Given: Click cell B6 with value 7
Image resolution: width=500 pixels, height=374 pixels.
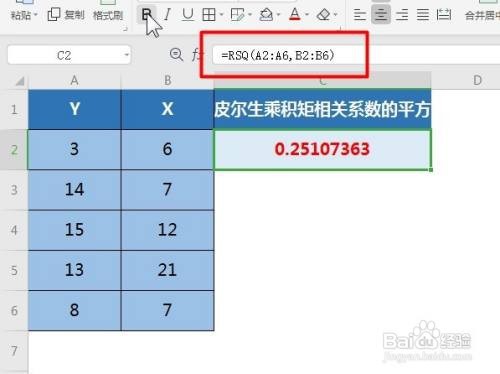Looking at the screenshot, I should pyautogui.click(x=167, y=311).
